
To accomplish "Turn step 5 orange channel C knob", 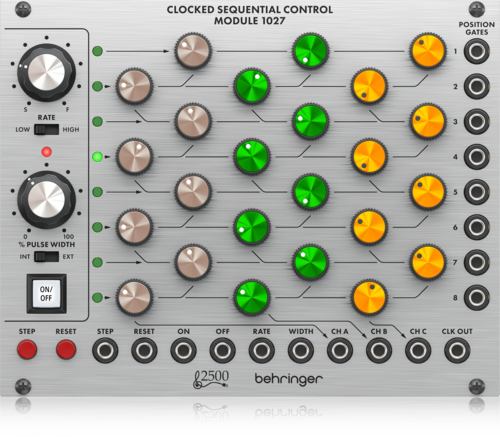I will click(428, 192).
